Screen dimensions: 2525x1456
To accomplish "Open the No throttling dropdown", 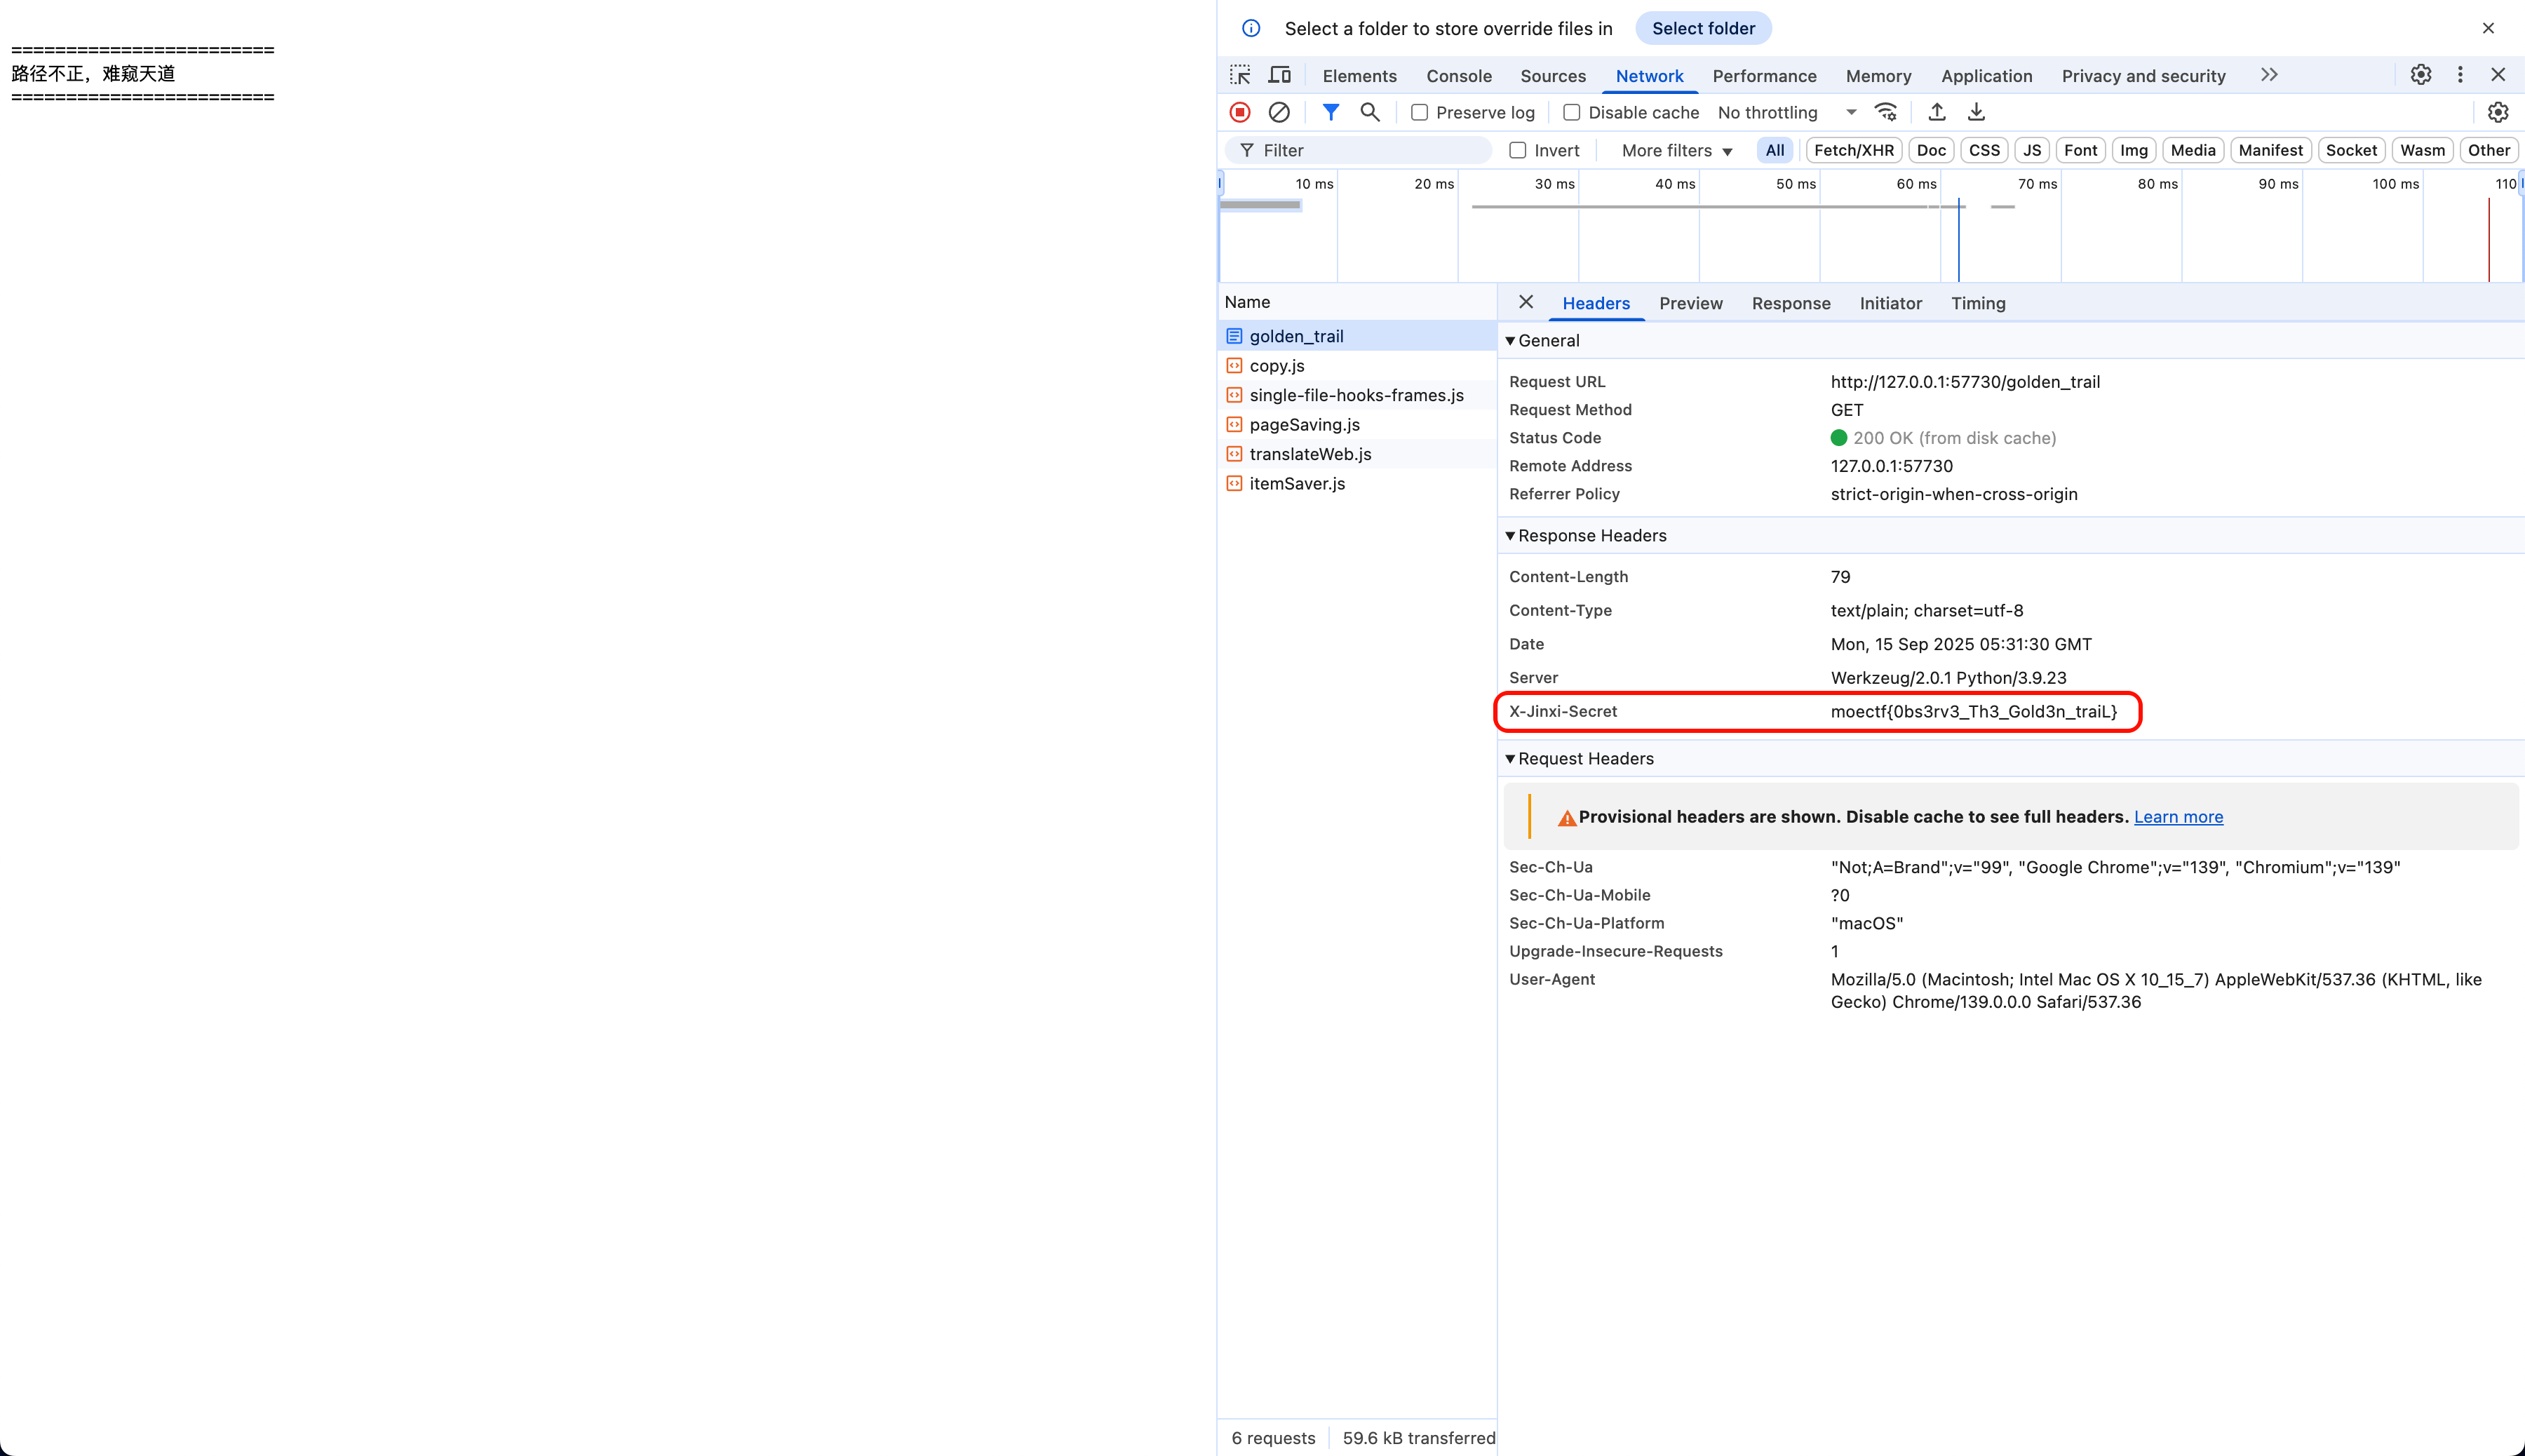I will click(1786, 113).
